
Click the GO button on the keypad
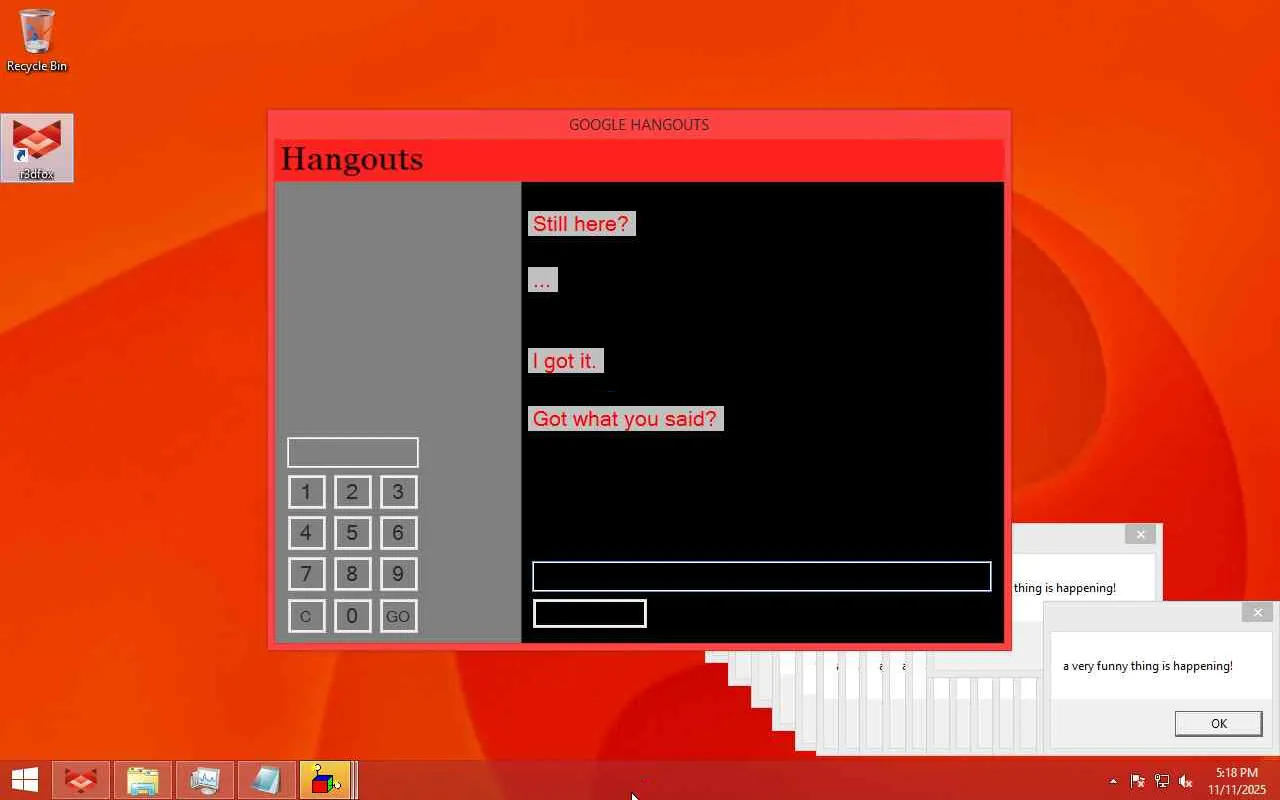pos(398,616)
